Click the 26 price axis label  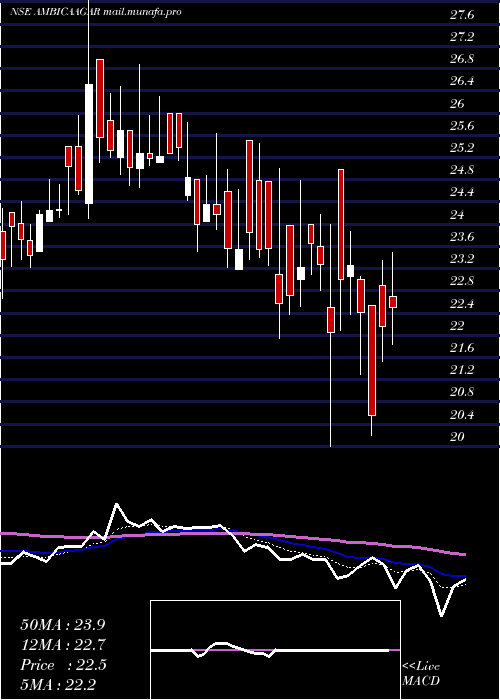458,104
